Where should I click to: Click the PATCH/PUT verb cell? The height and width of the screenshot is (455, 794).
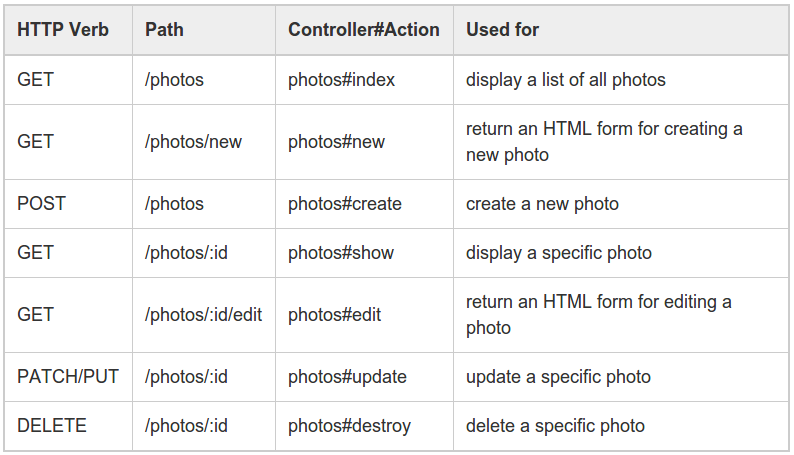tap(68, 377)
